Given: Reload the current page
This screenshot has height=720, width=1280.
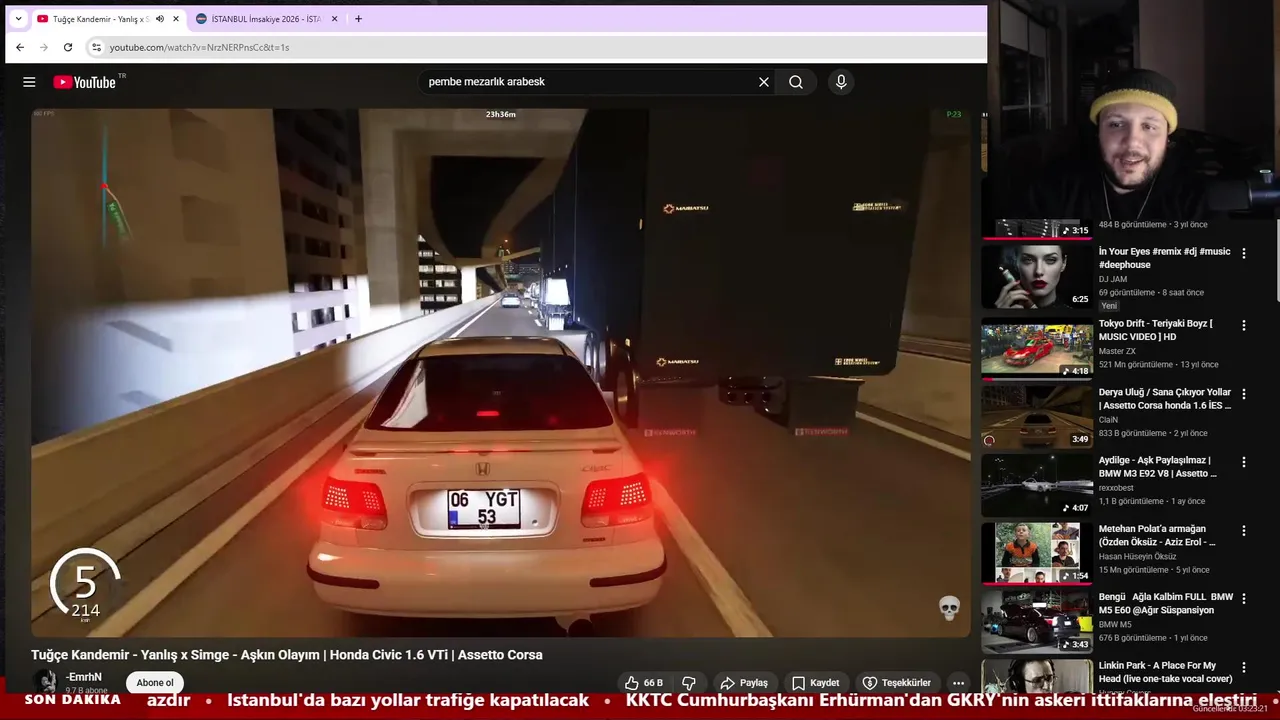Looking at the screenshot, I should pyautogui.click(x=68, y=47).
